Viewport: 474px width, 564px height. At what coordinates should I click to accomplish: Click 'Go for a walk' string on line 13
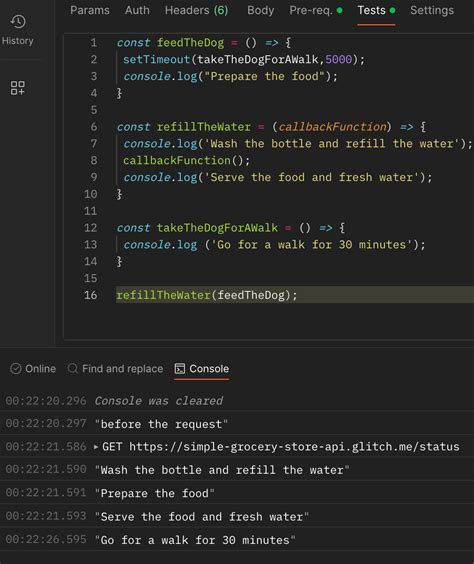311,245
